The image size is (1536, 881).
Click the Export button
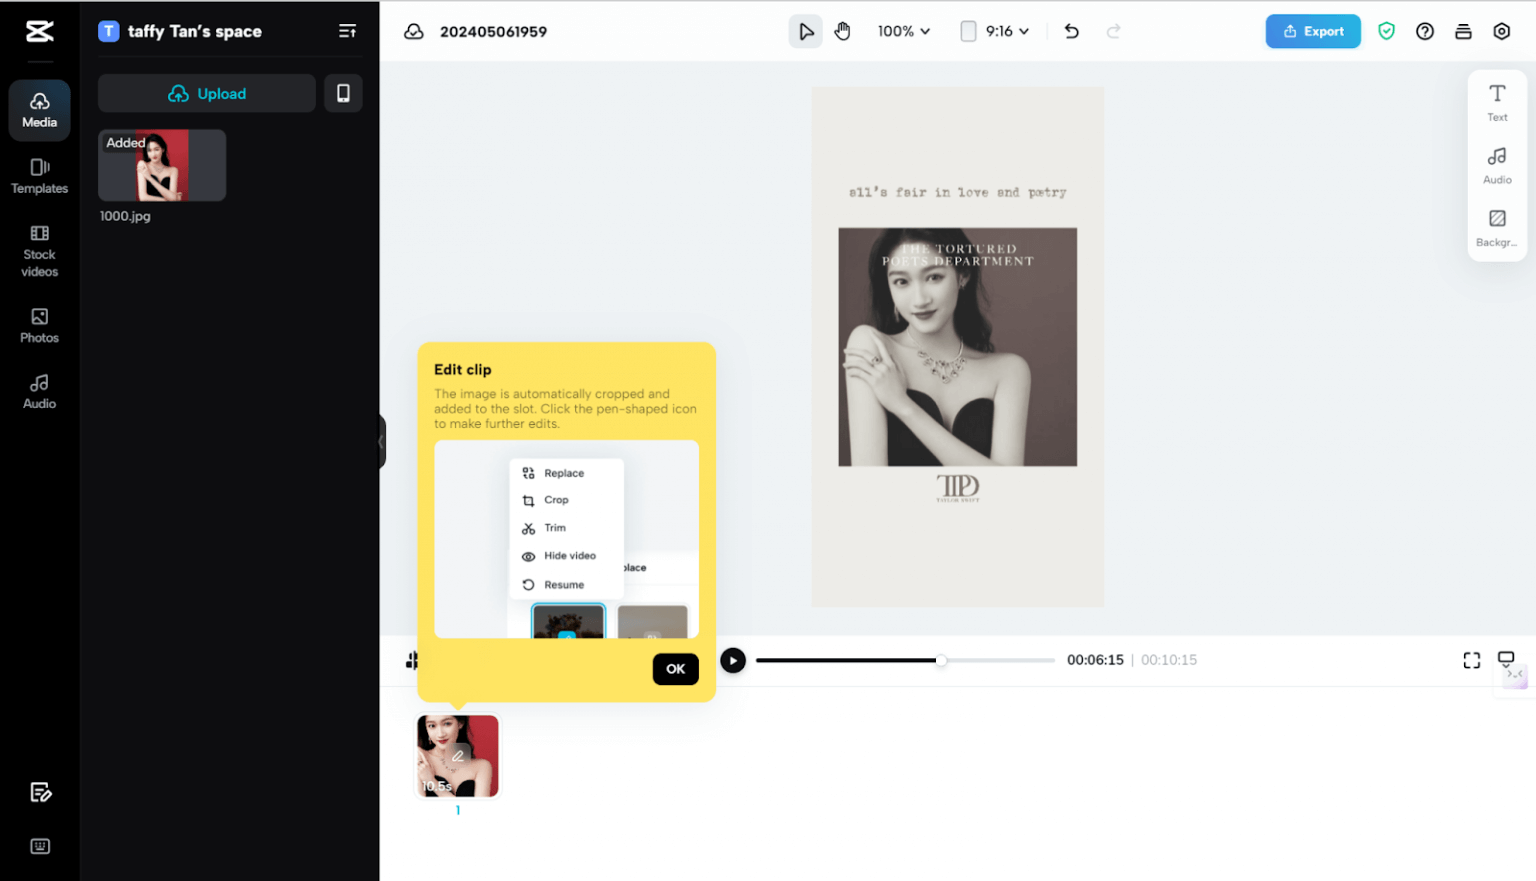pos(1312,32)
